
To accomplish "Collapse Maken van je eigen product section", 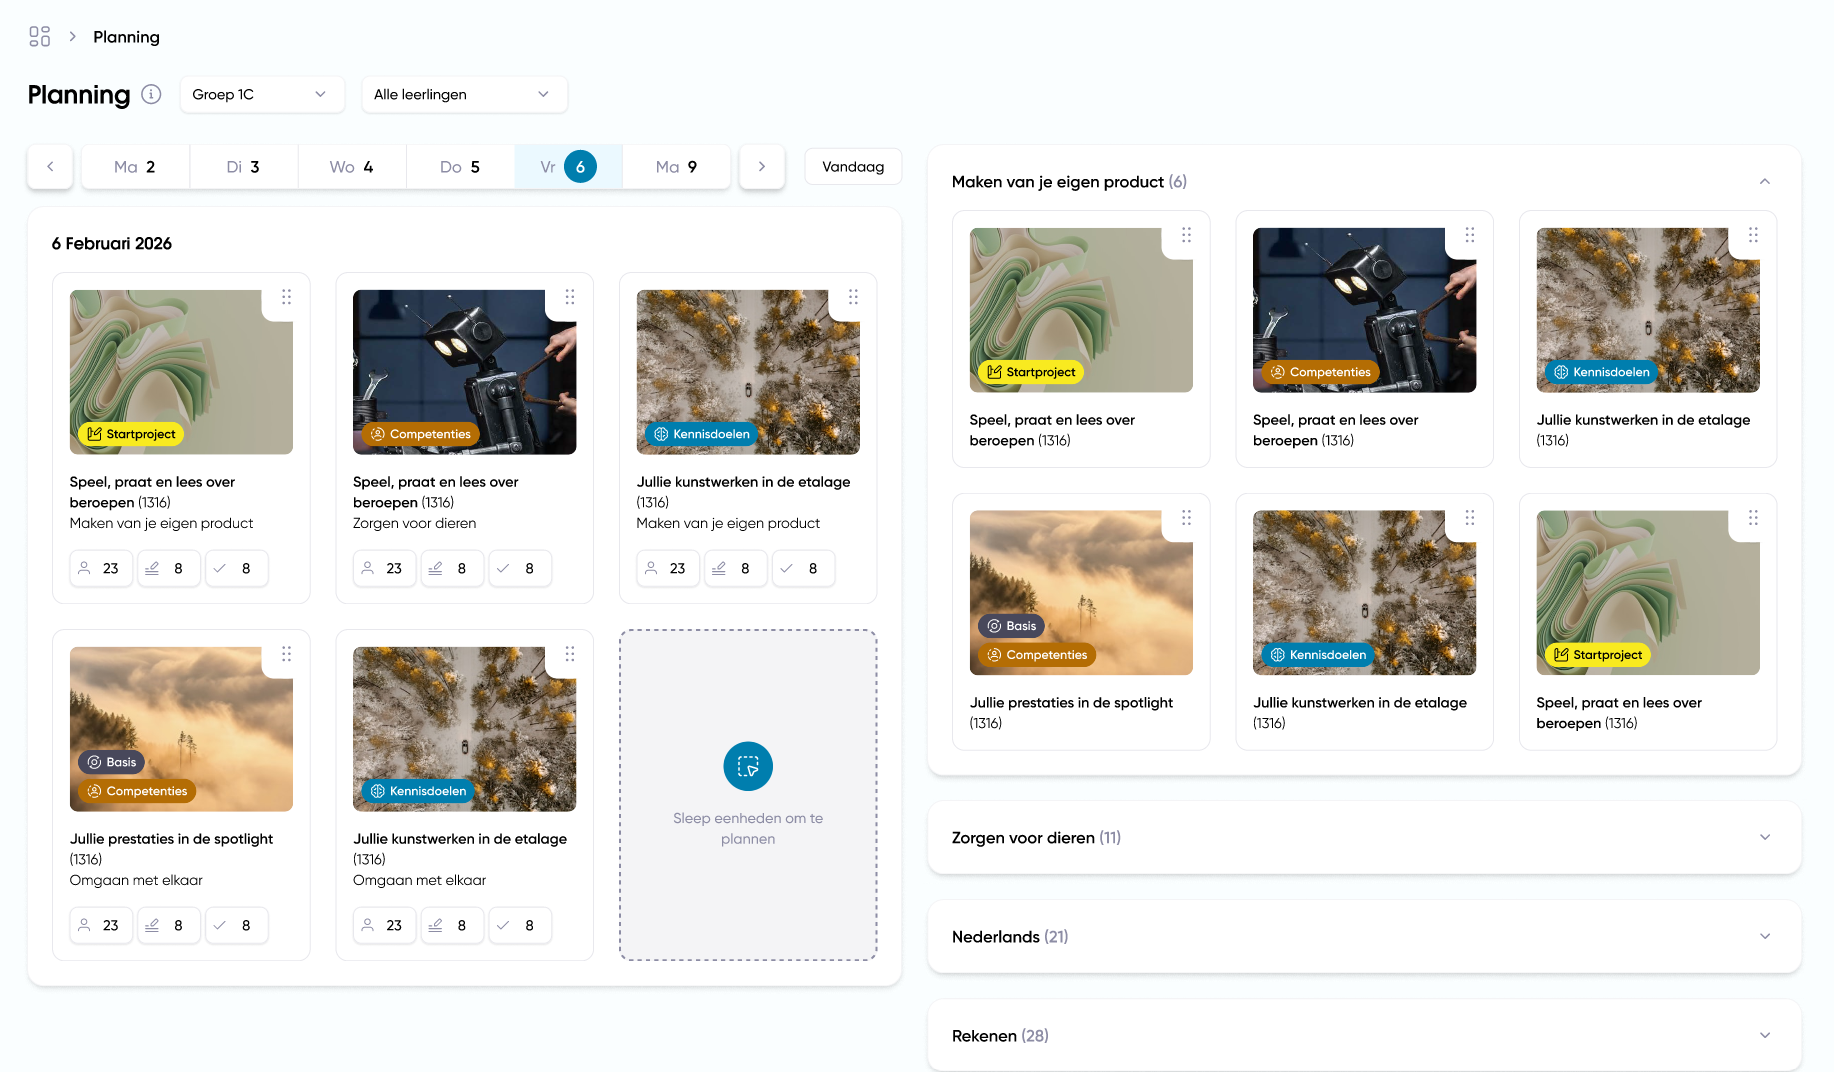I will [1765, 181].
